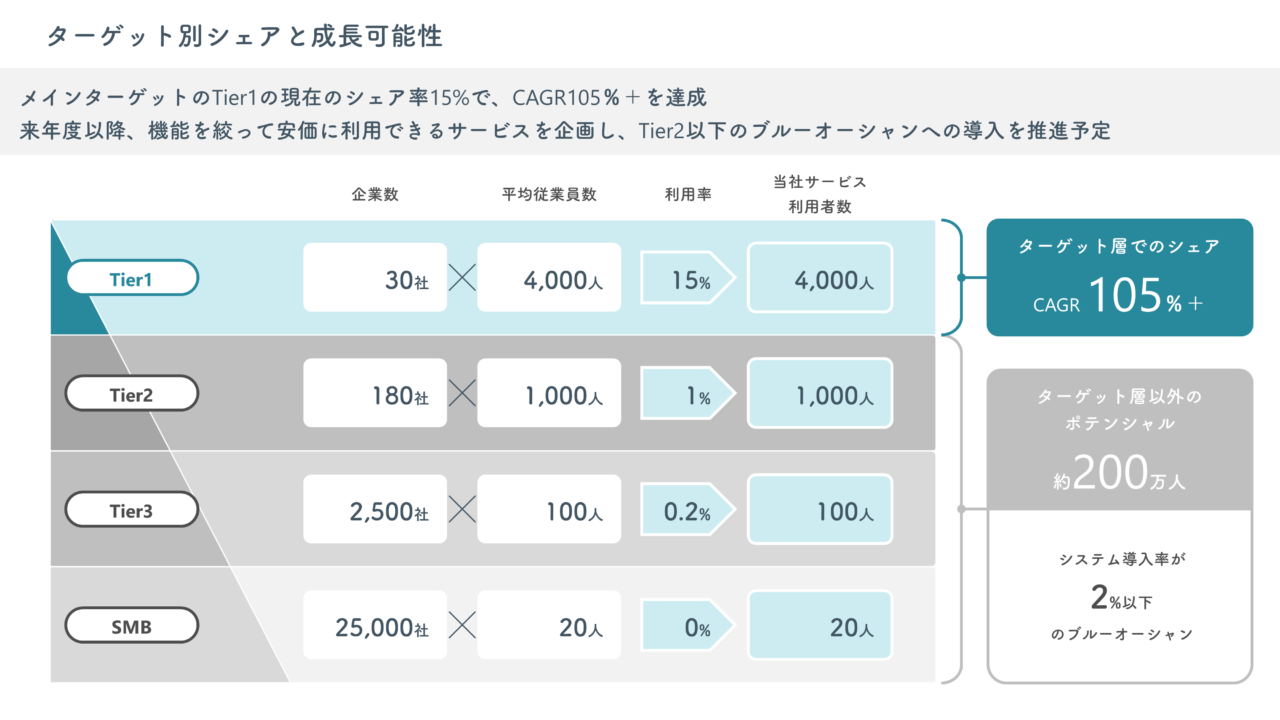Click the multiplication cross in the Tier1 row
This screenshot has width=1280, height=720.
point(462,278)
